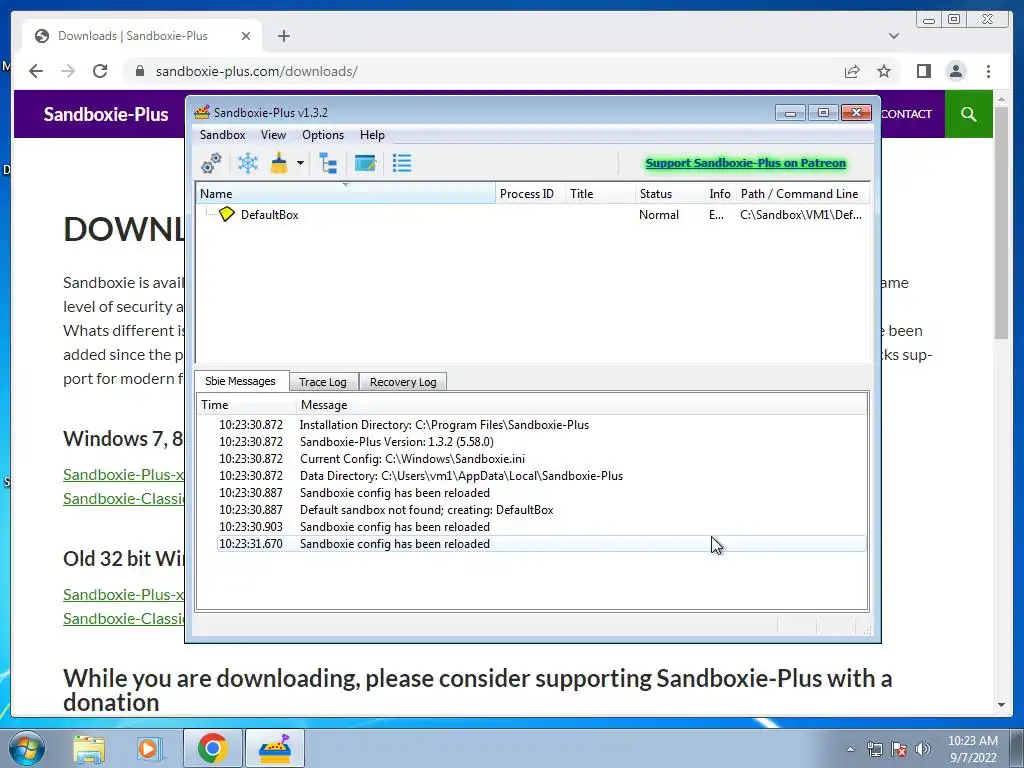Click the Message column header
1024x768 pixels.
[x=583, y=405]
